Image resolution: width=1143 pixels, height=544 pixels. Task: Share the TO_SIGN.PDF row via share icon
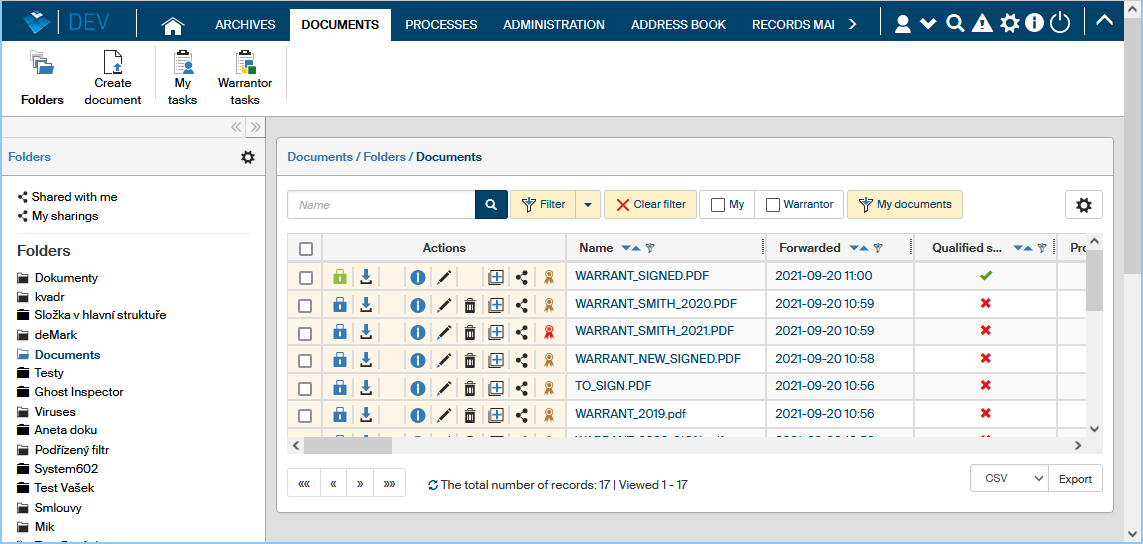[x=522, y=387]
